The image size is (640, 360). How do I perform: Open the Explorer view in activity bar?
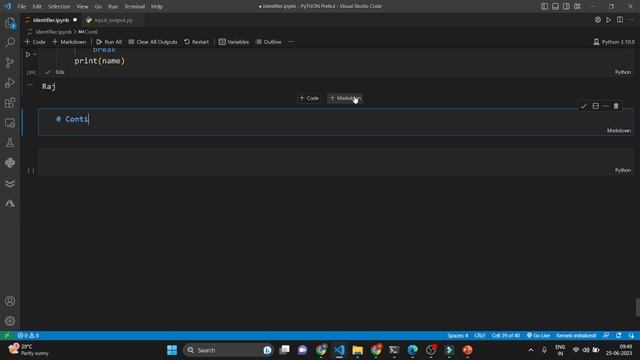coord(10,22)
